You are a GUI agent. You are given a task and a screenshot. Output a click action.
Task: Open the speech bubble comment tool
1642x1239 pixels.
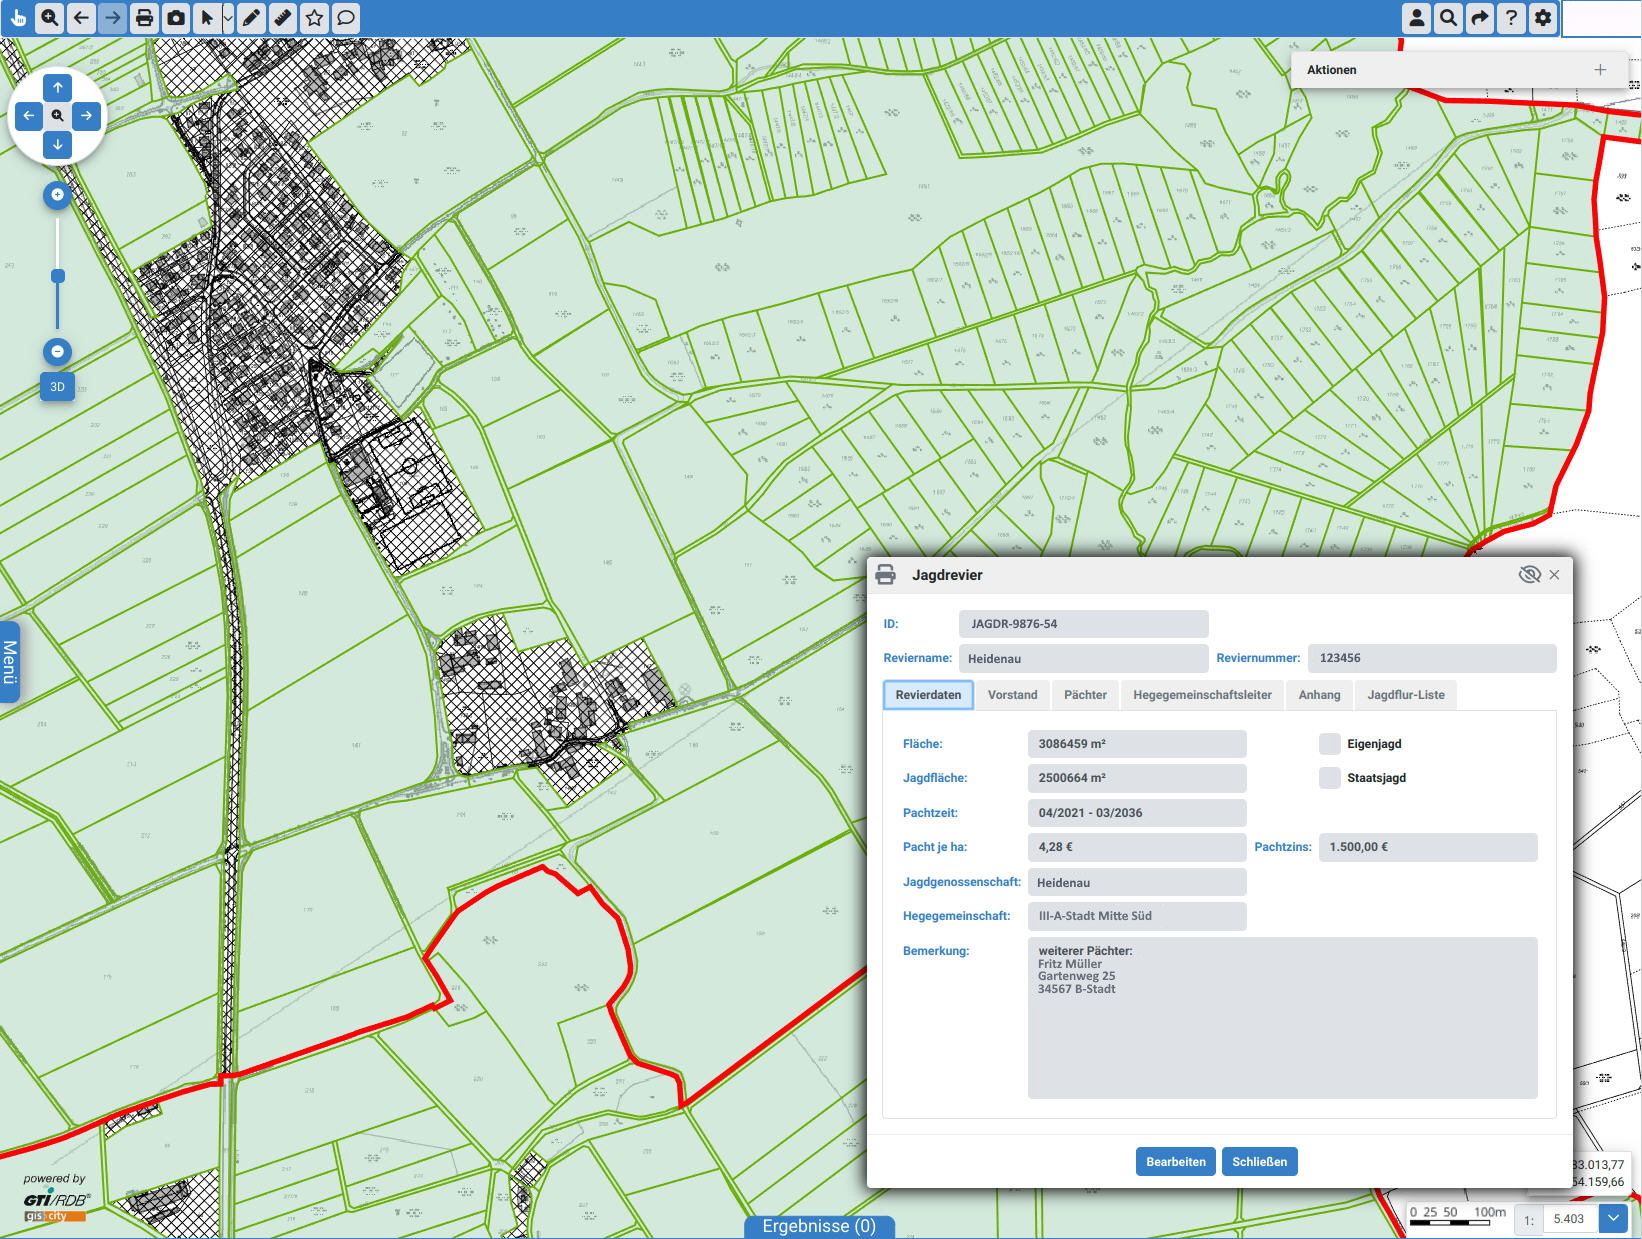345,18
